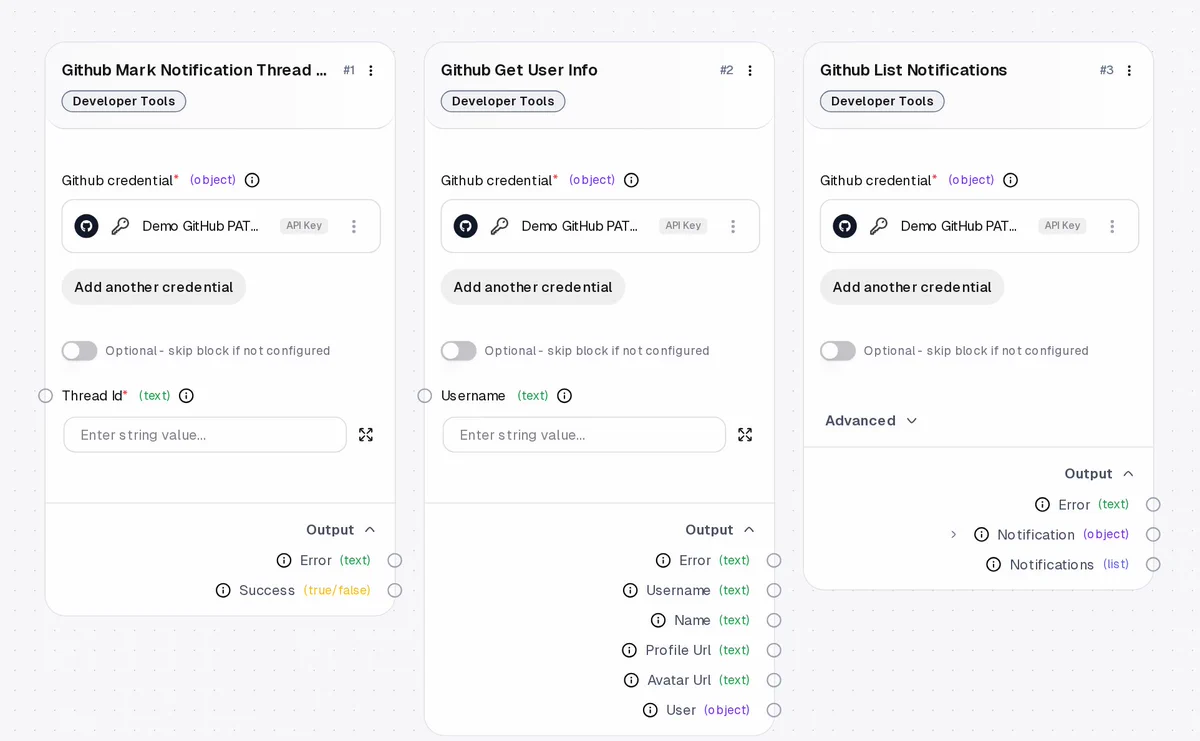Click Error output connector in block #1
This screenshot has height=741, width=1200.
(x=395, y=560)
